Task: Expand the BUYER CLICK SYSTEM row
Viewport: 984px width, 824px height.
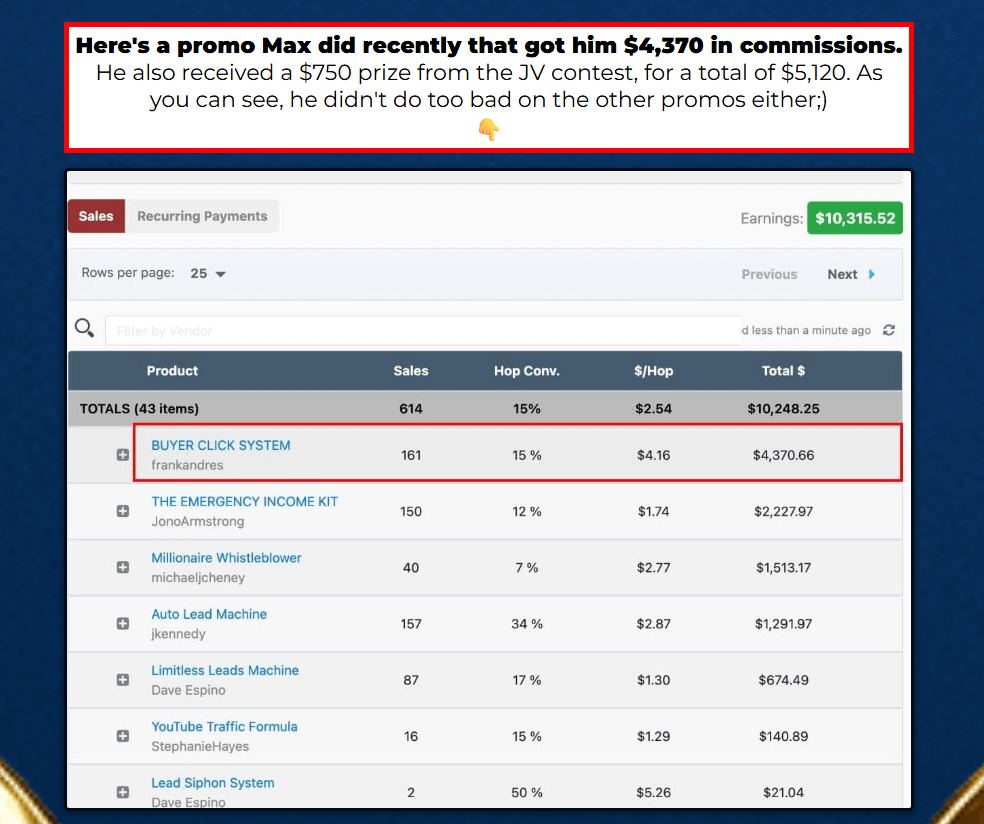Action: [x=123, y=455]
